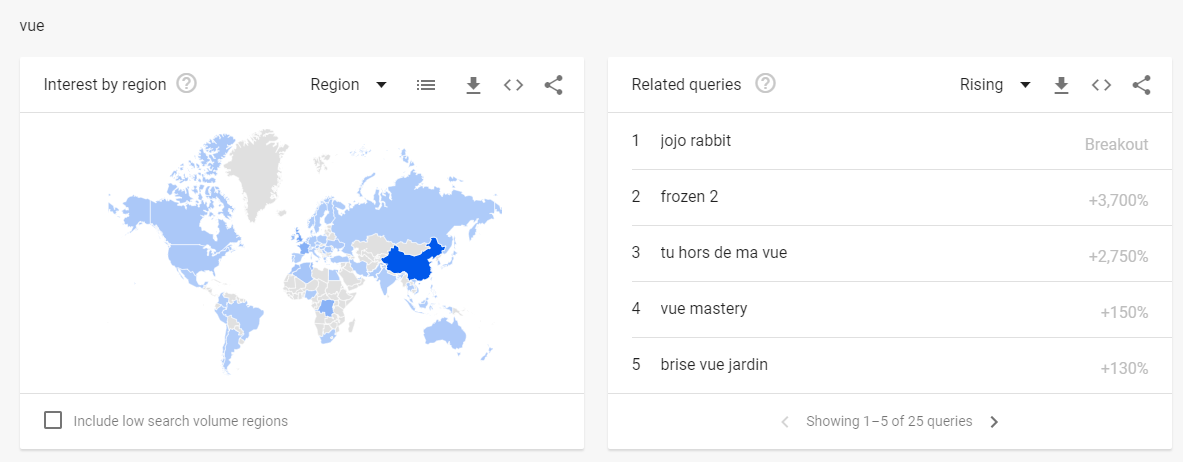Go to previous page of queries
The image size is (1183, 462).
pos(785,422)
